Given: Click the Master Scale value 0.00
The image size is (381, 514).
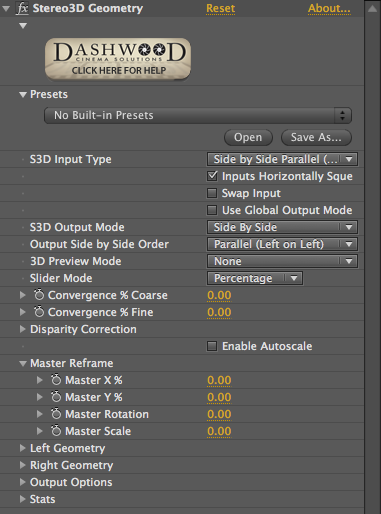Looking at the screenshot, I should click(219, 431).
